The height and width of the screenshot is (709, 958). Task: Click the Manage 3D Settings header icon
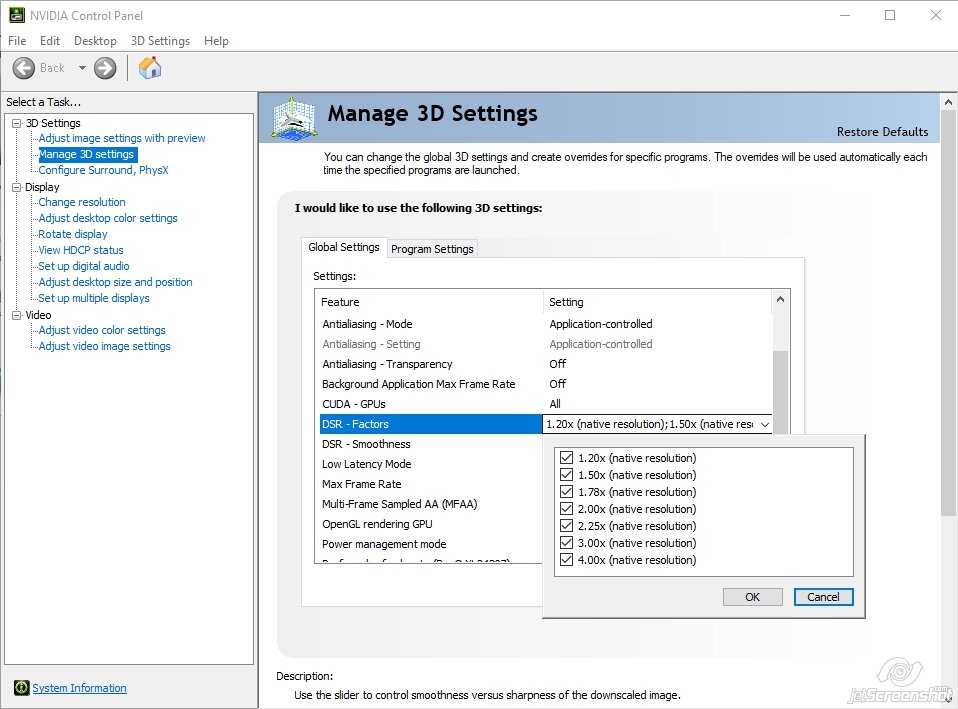point(294,117)
